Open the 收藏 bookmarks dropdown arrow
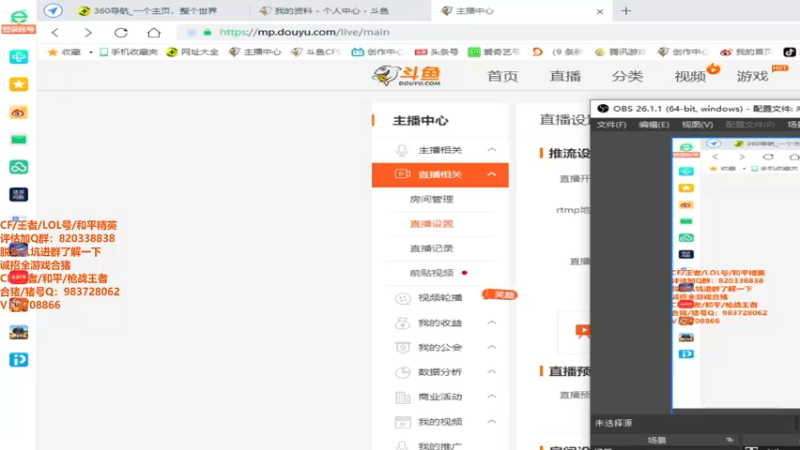Viewport: 800px width, 450px height. coord(91,52)
